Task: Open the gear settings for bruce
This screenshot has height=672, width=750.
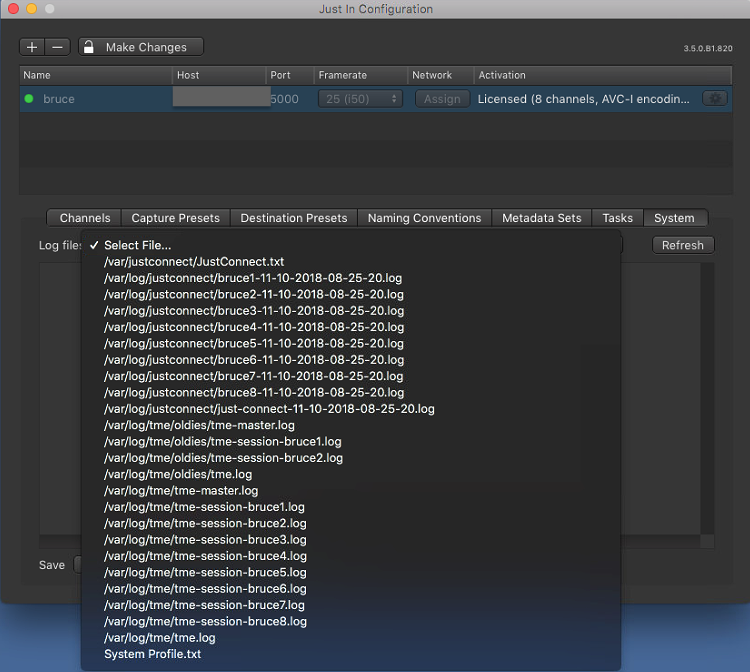Action: click(x=715, y=99)
